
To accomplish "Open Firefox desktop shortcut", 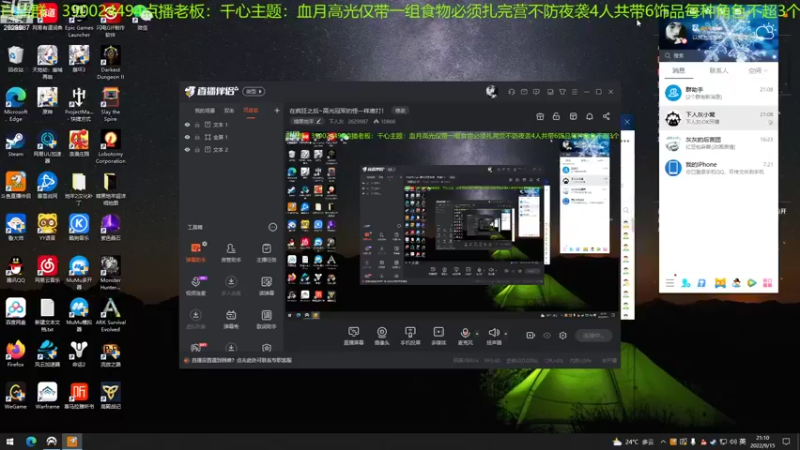I will pyautogui.click(x=15, y=354).
